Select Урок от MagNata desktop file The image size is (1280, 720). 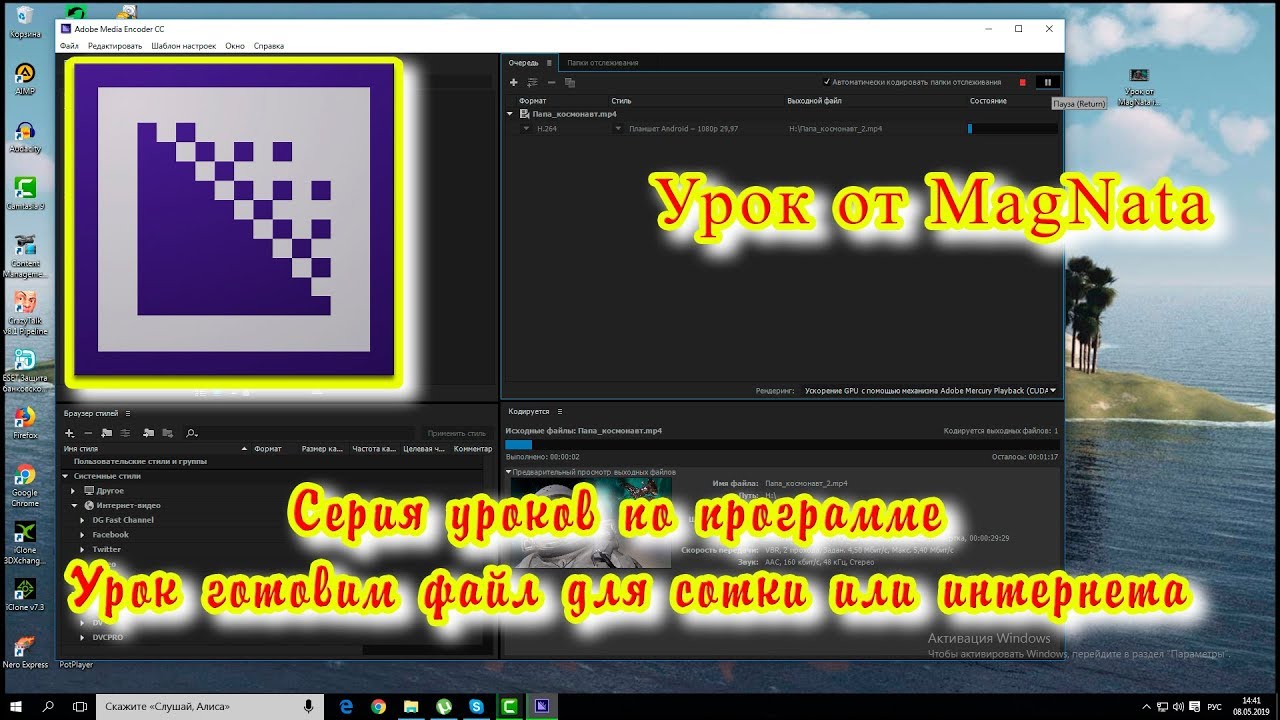point(1139,88)
